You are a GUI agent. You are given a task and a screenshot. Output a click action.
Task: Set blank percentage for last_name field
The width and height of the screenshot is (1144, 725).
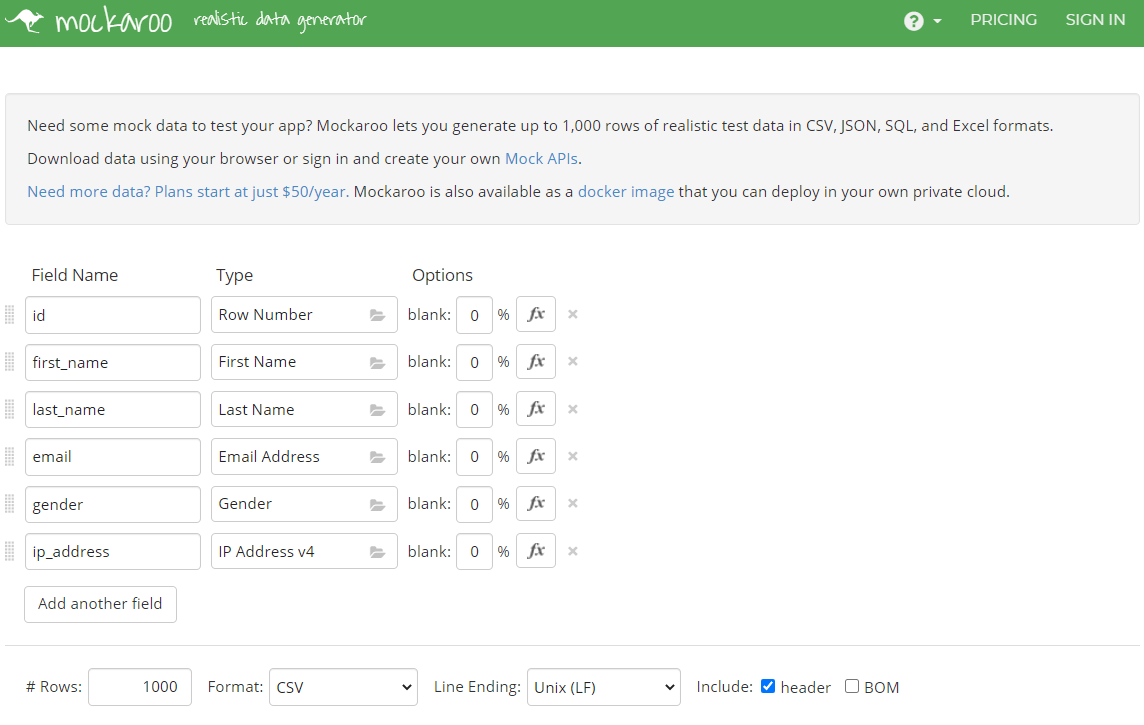474,410
